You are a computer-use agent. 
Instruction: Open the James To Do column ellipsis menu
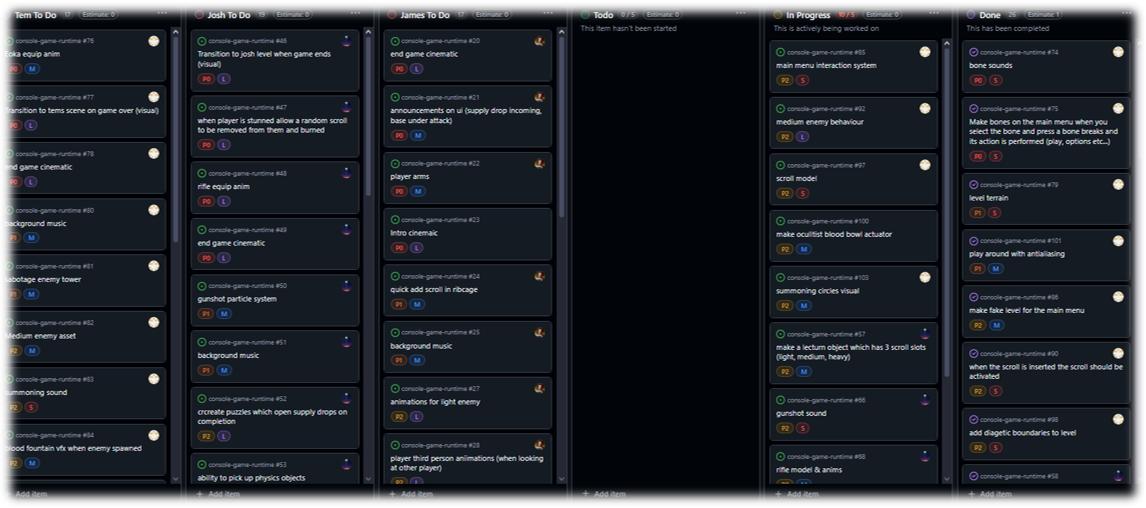tap(548, 14)
